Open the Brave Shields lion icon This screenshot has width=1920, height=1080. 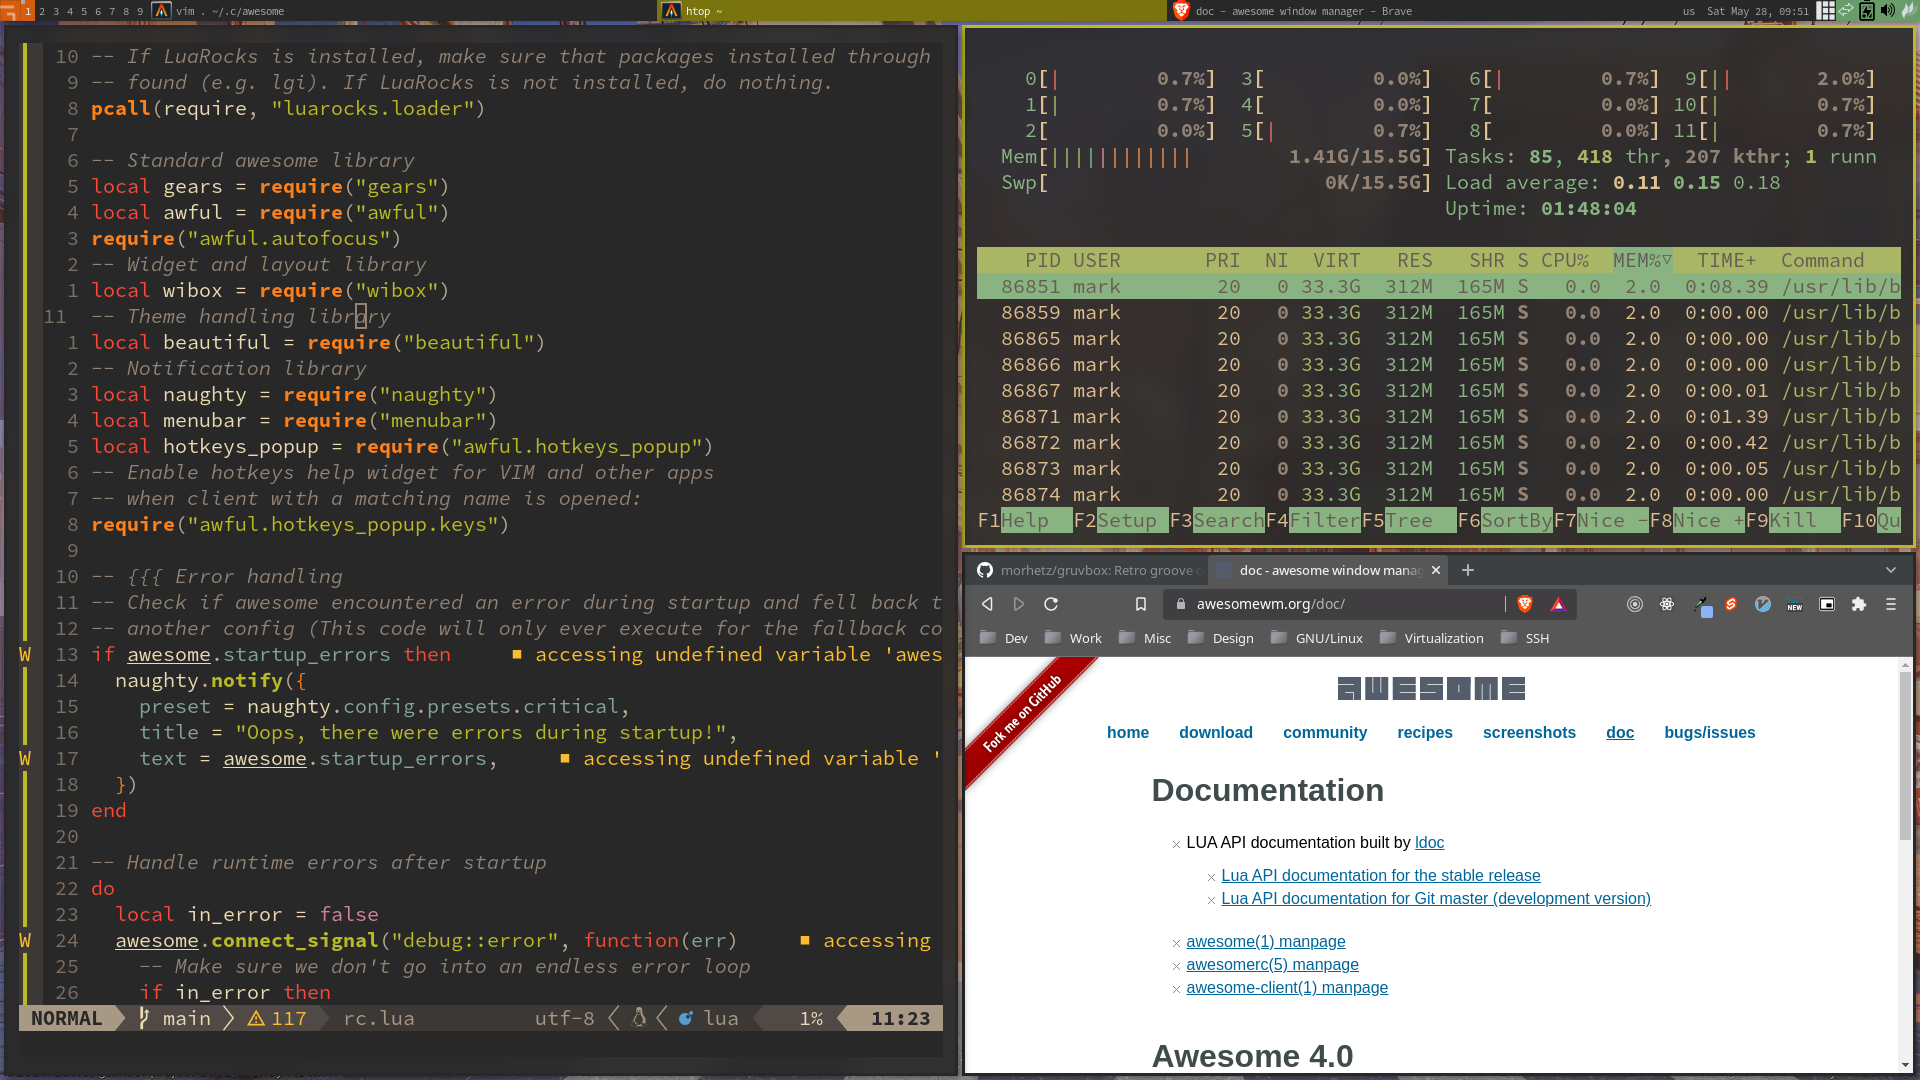[1525, 604]
